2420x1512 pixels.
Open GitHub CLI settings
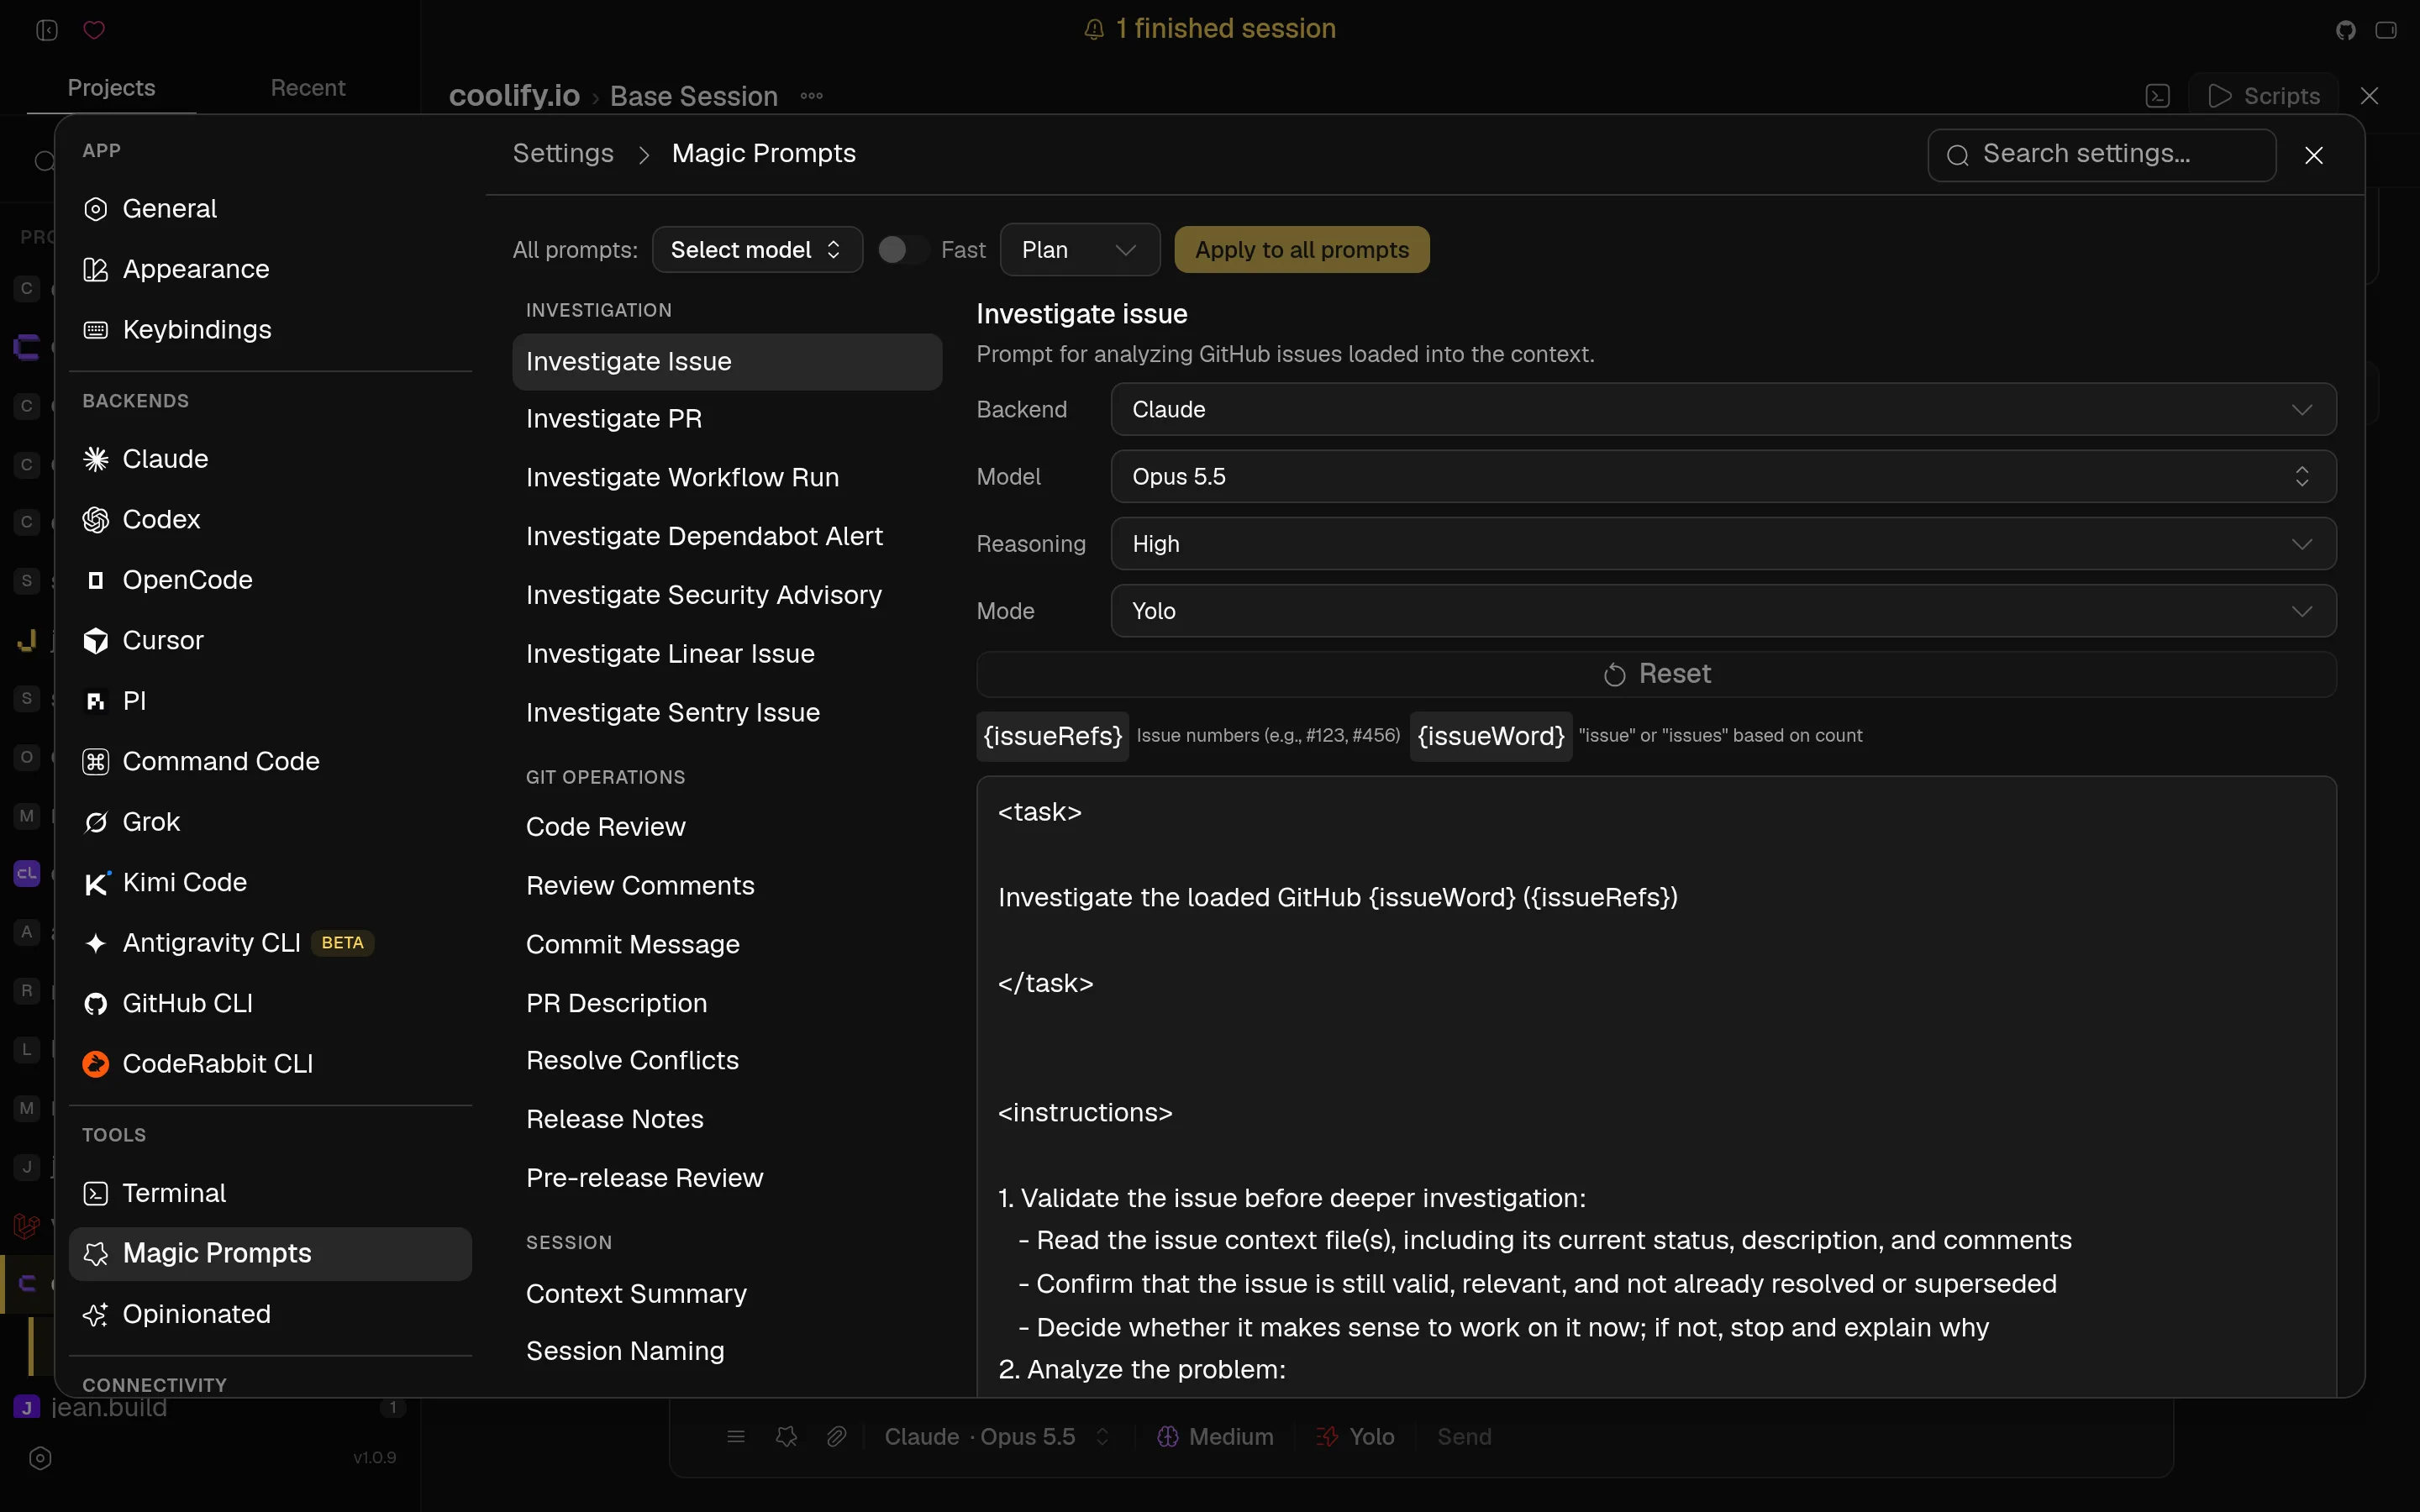[270, 1003]
